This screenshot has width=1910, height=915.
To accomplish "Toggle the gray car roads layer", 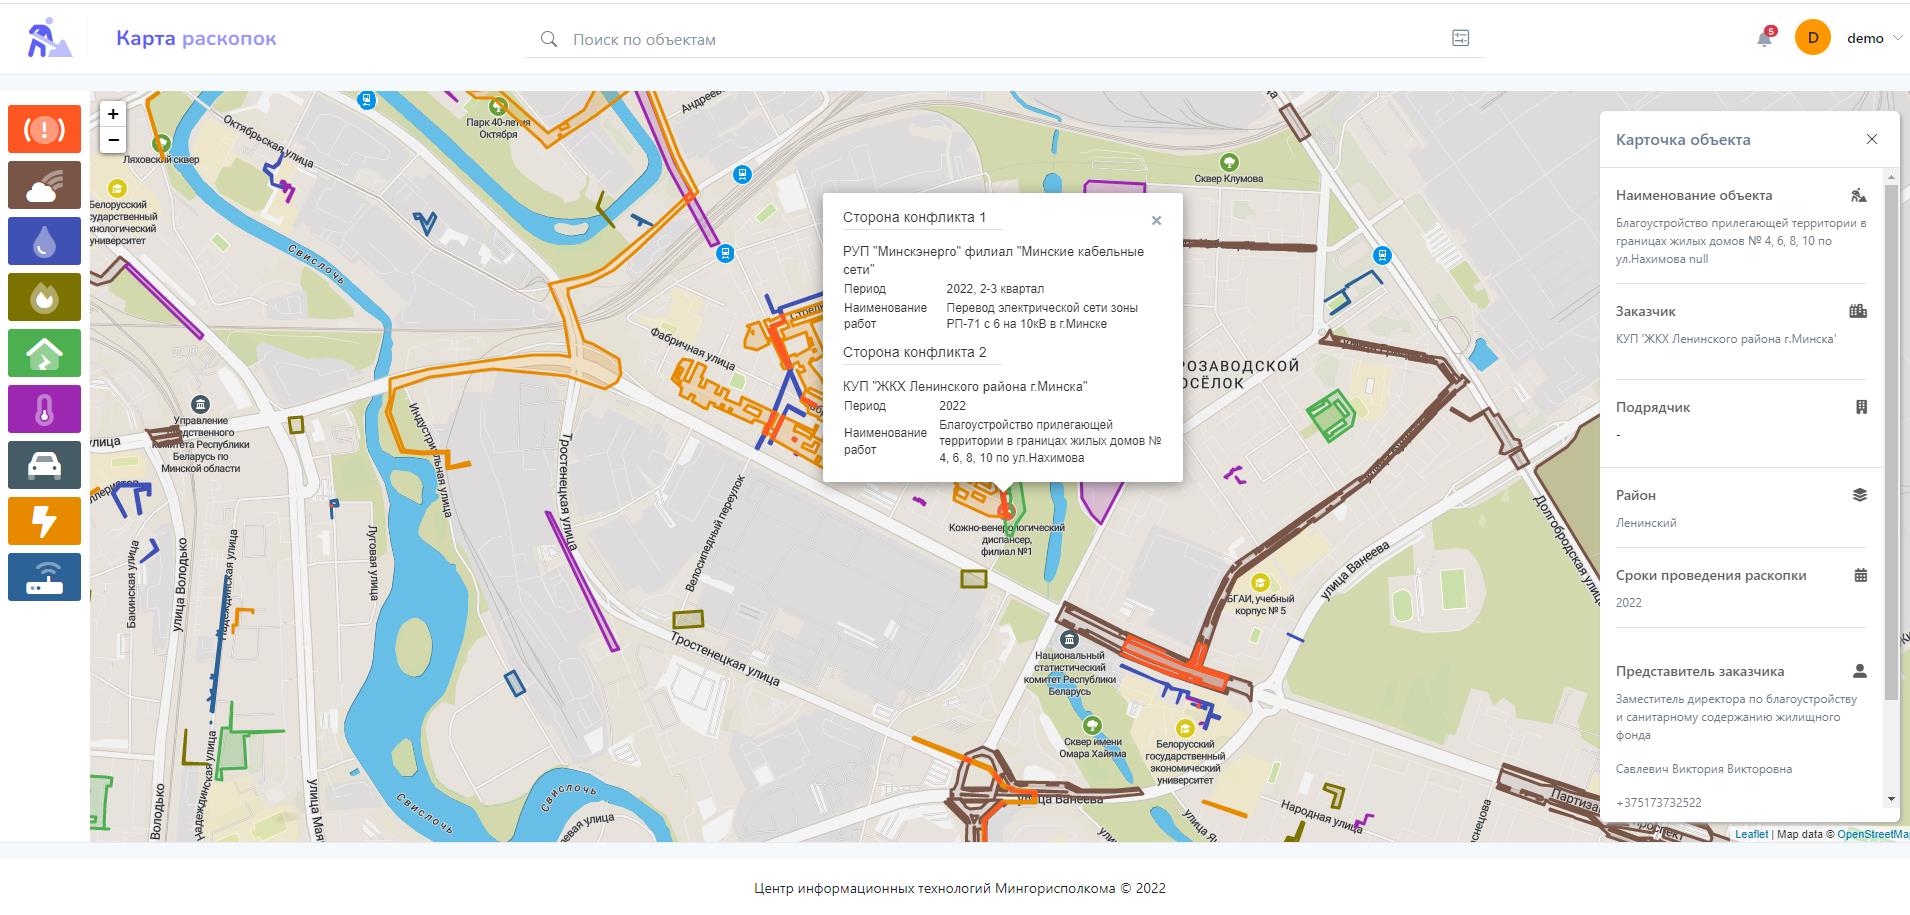I will pyautogui.click(x=44, y=465).
